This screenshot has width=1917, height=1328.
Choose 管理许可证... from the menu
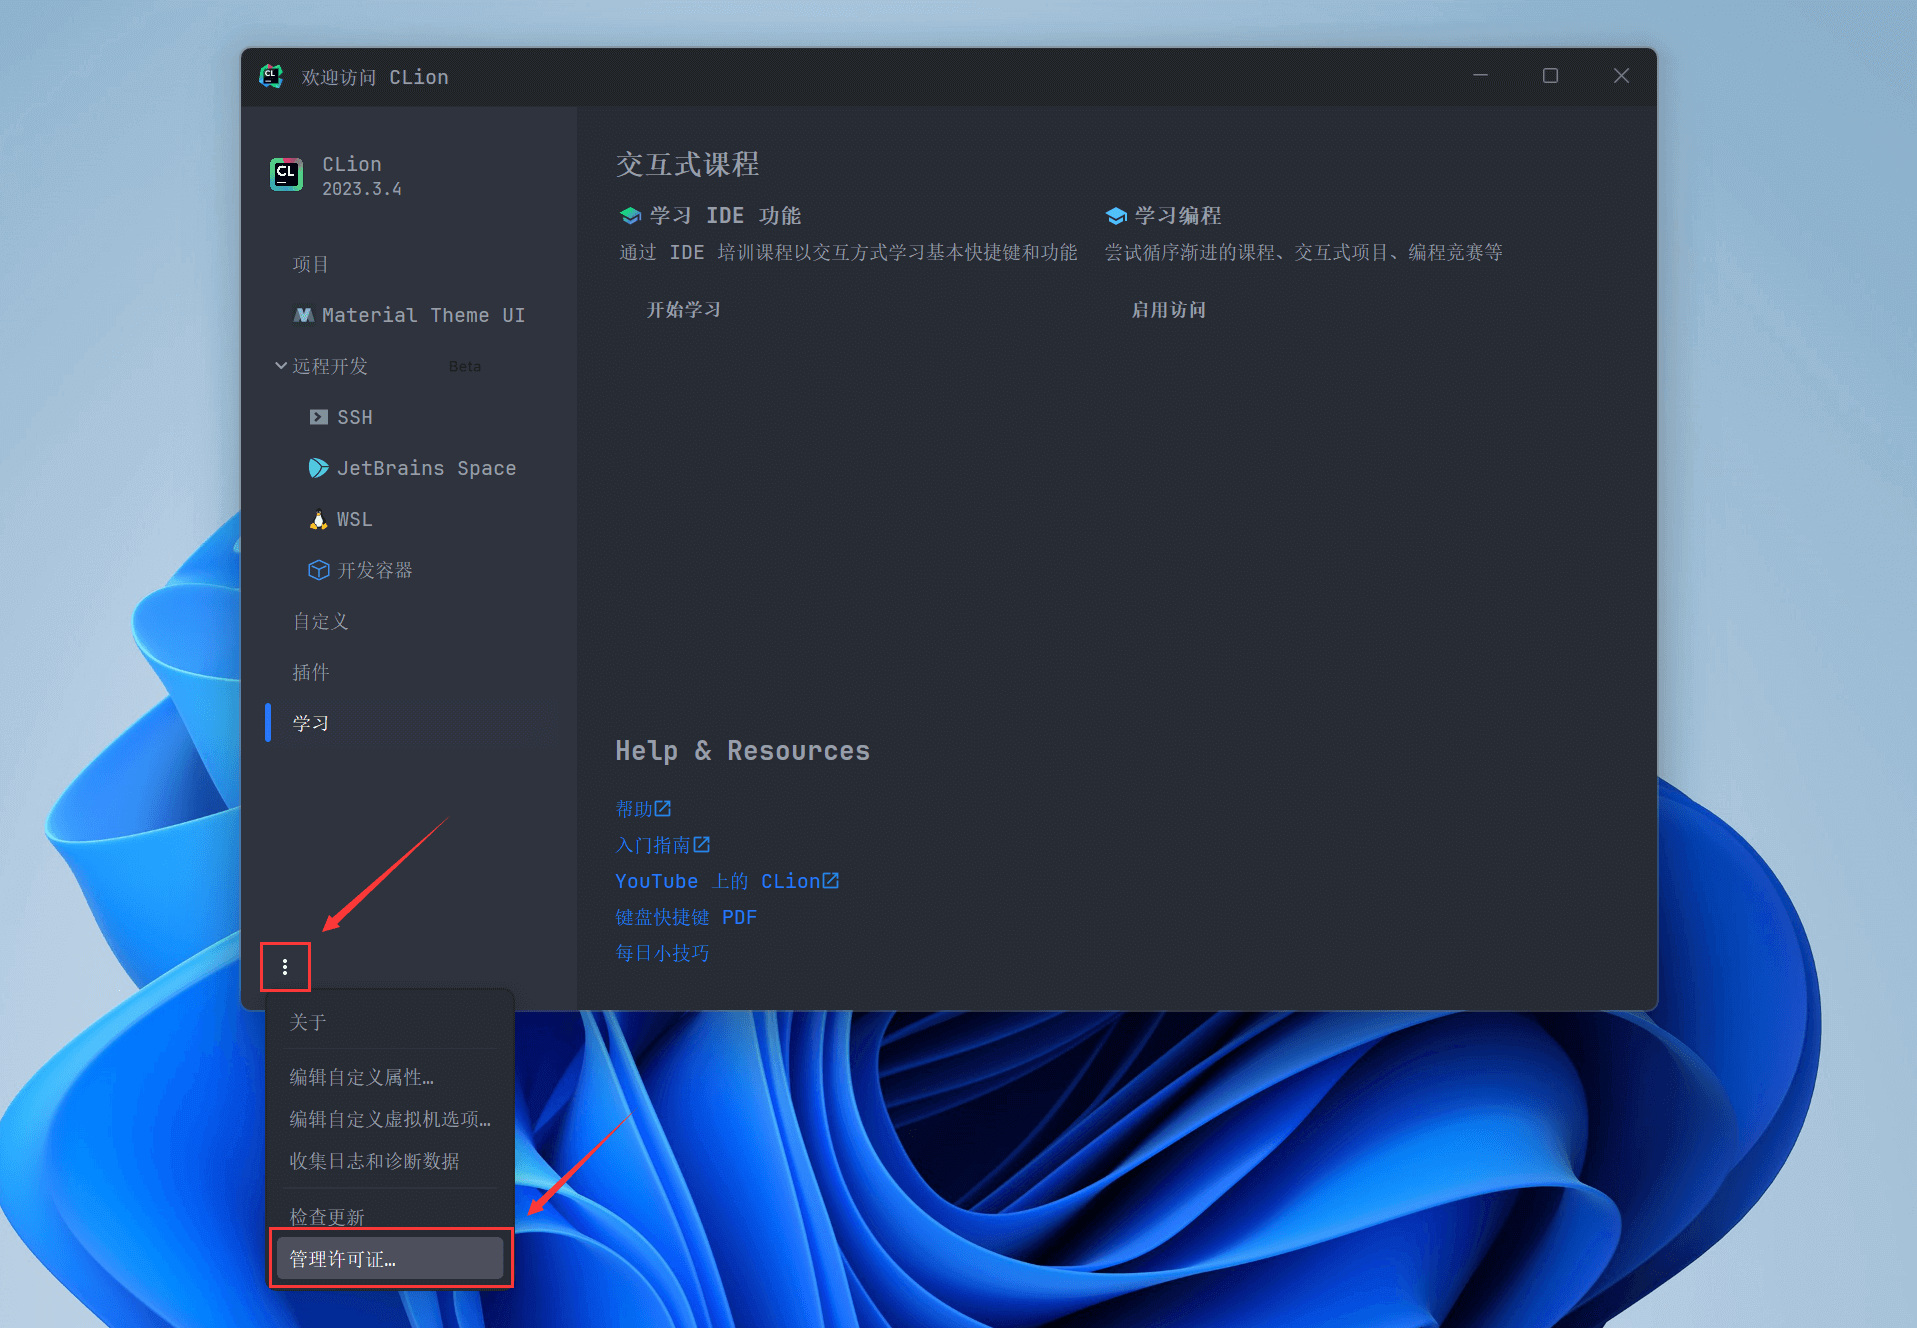(x=390, y=1259)
